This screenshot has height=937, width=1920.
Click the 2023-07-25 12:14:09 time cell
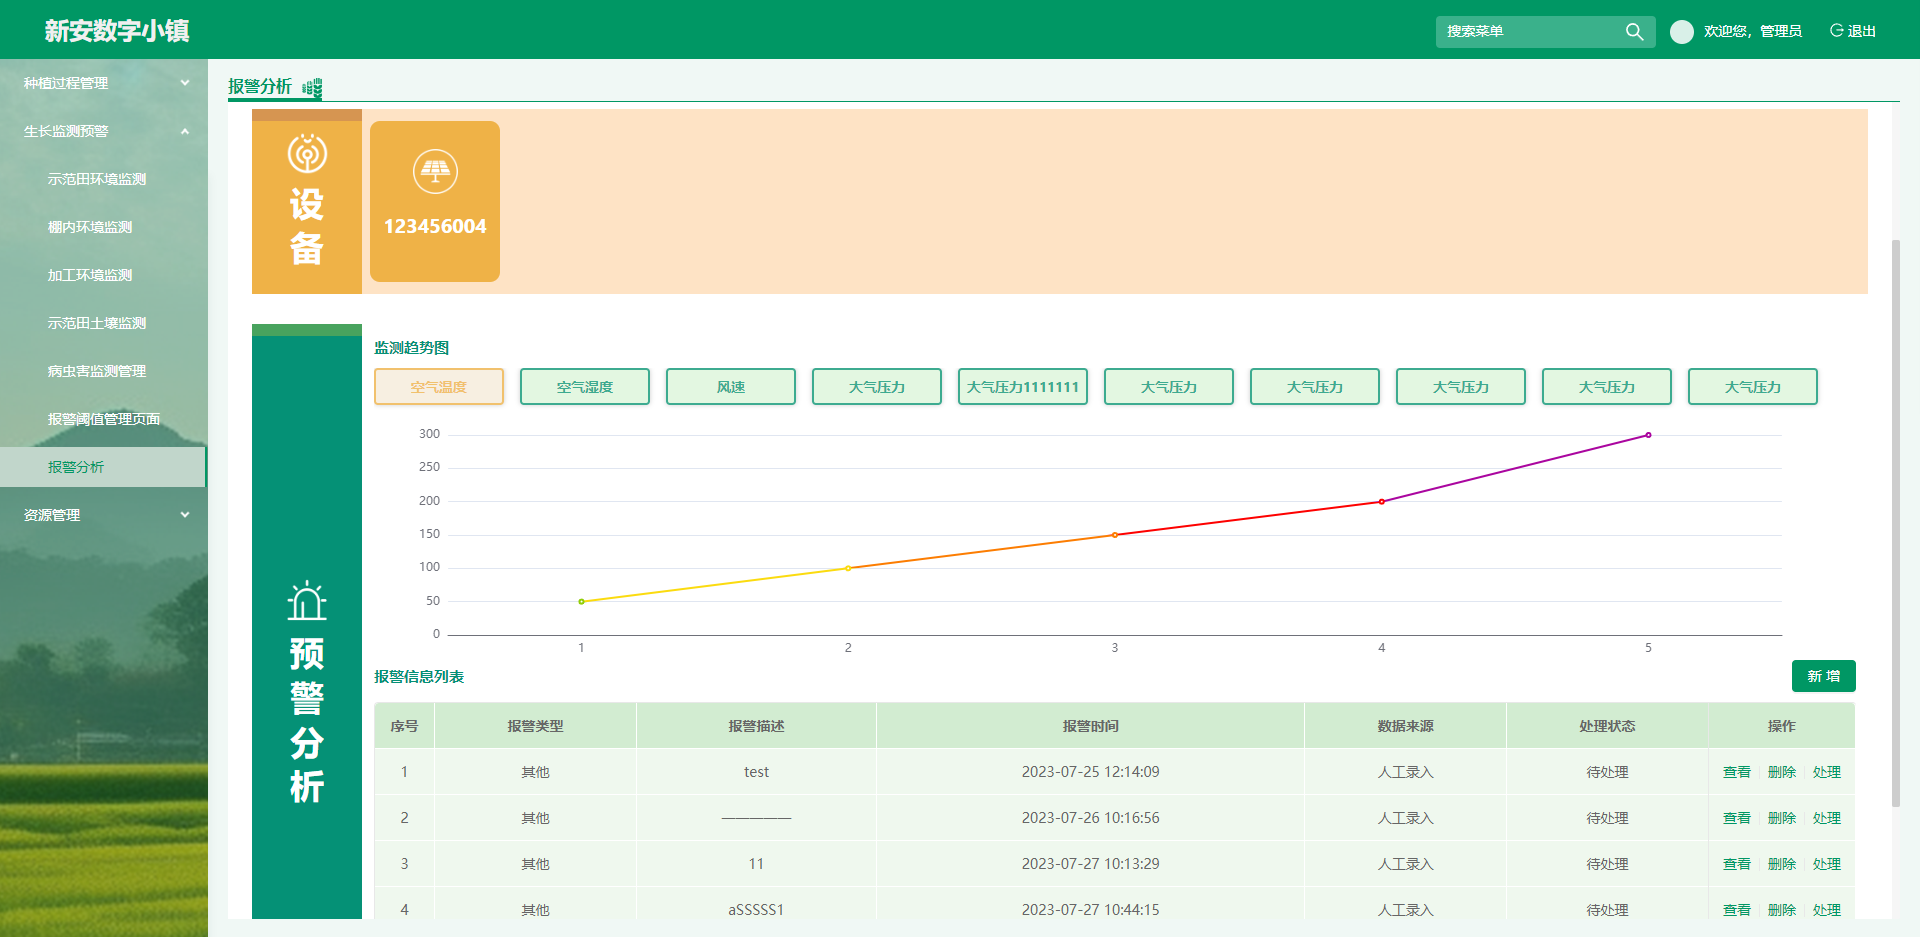click(1090, 772)
